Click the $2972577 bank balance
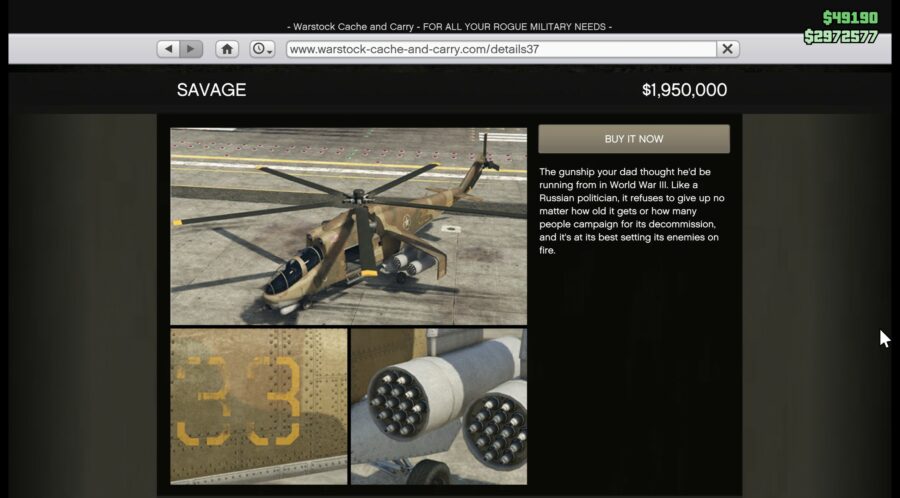The image size is (900, 498). point(841,37)
